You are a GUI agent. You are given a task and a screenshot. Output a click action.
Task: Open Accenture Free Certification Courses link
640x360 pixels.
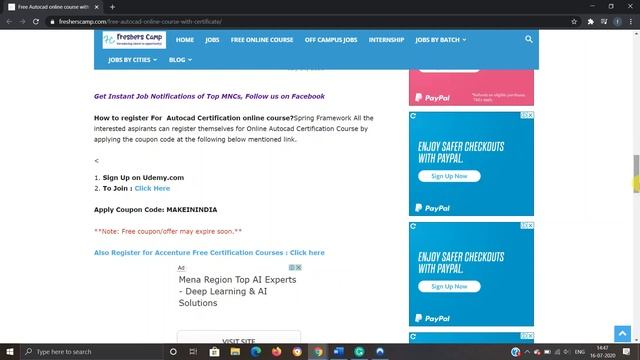click(x=209, y=253)
